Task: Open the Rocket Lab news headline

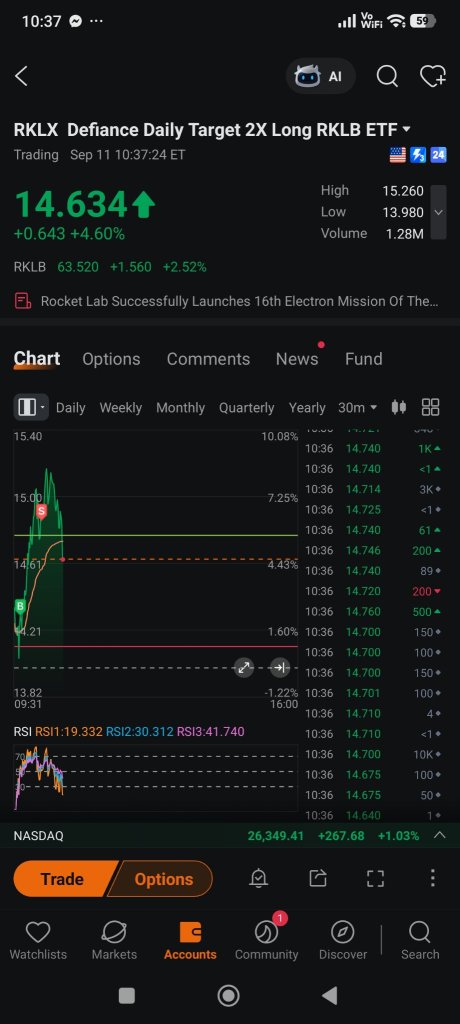Action: click(x=239, y=301)
